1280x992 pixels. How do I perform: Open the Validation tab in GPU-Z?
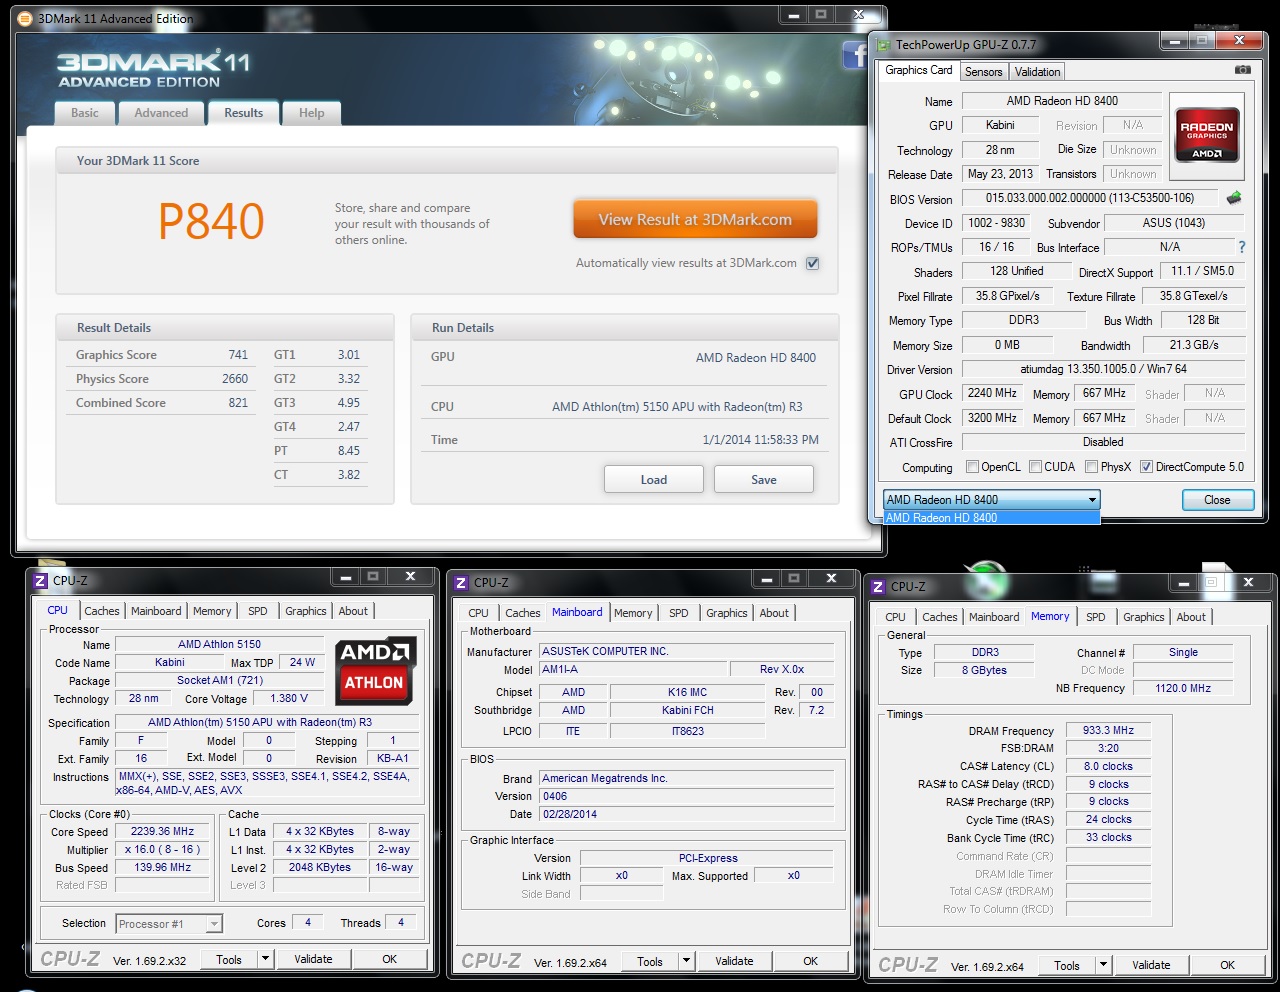(x=1037, y=72)
